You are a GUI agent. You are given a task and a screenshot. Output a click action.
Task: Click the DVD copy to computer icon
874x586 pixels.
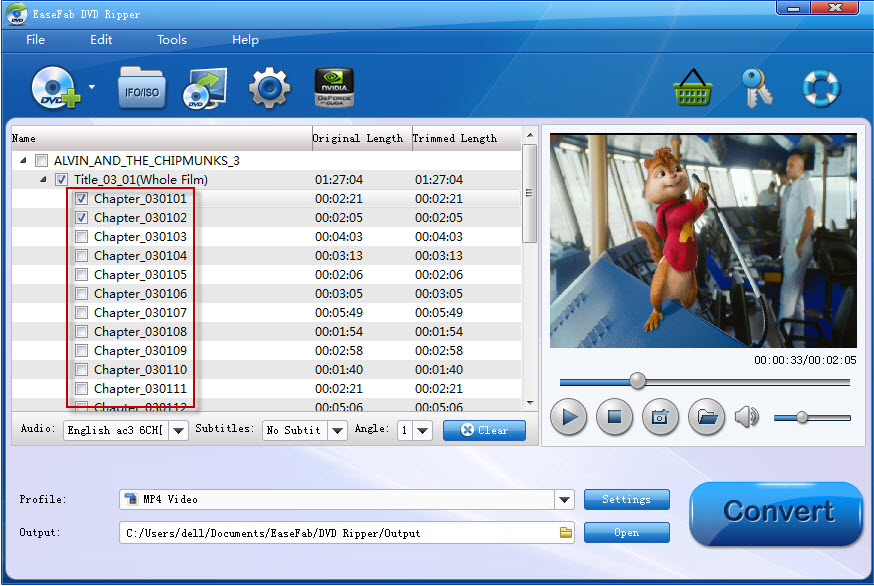click(x=205, y=88)
